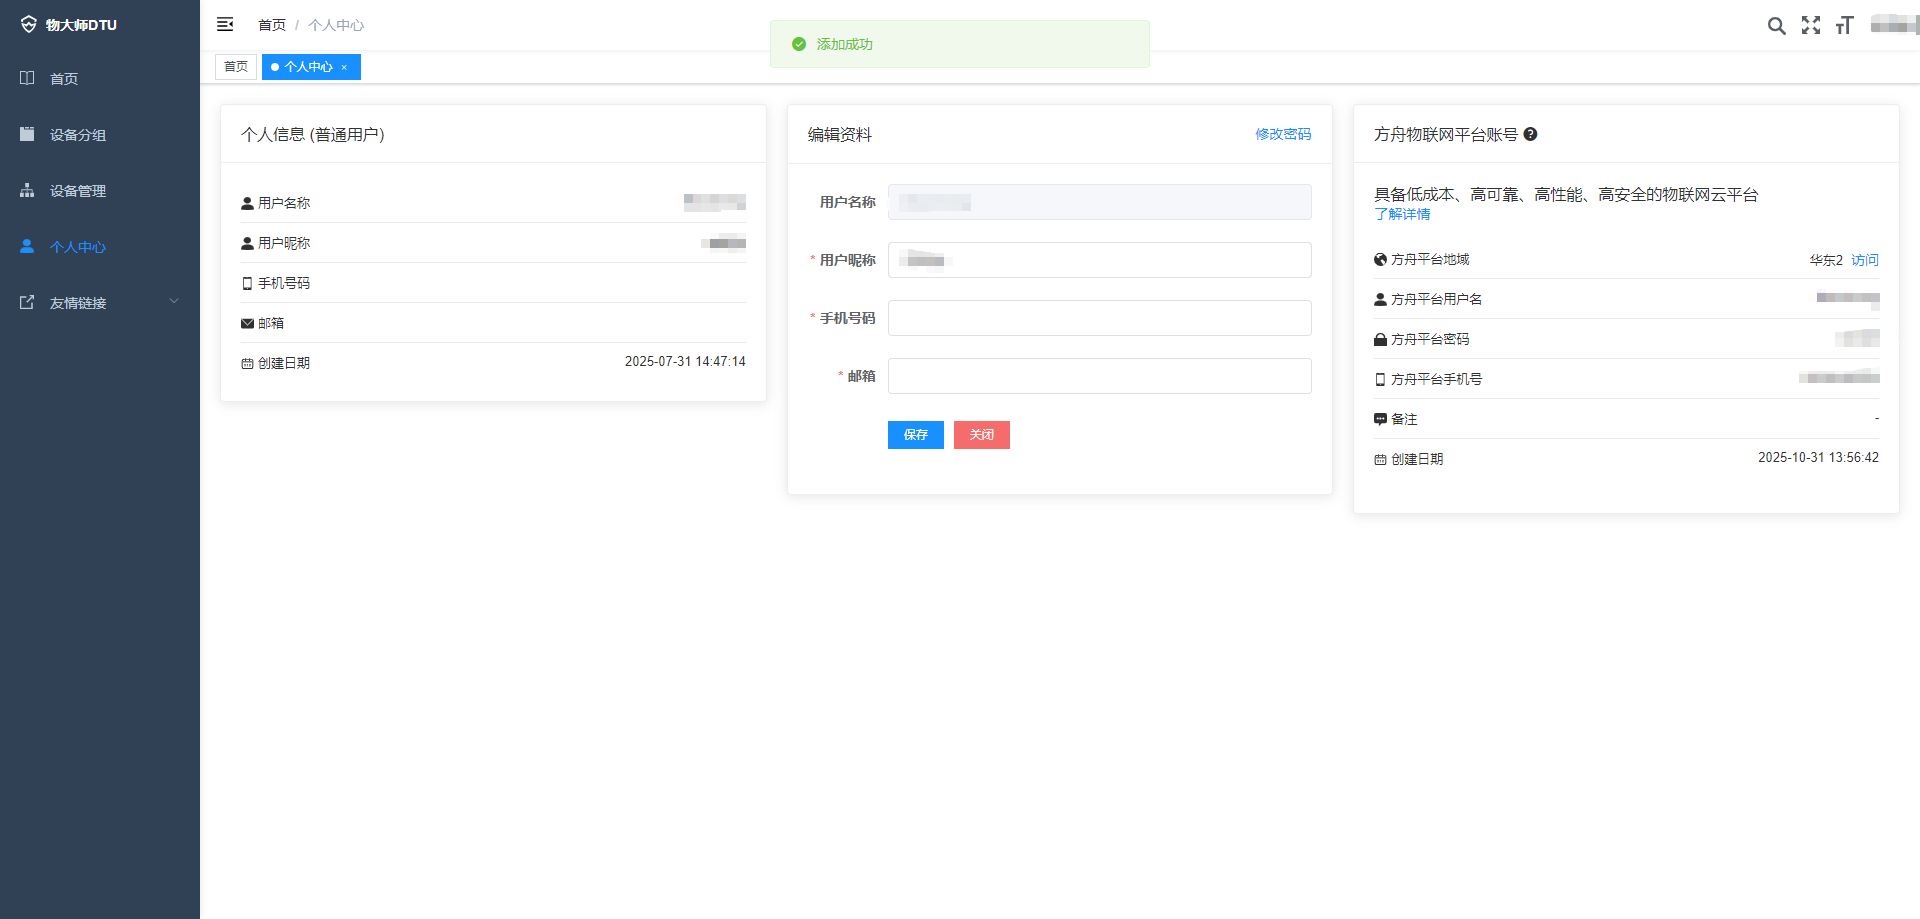Image resolution: width=1920 pixels, height=919 pixels.
Task: Go to 首页 in the sidebar
Action: [64, 79]
